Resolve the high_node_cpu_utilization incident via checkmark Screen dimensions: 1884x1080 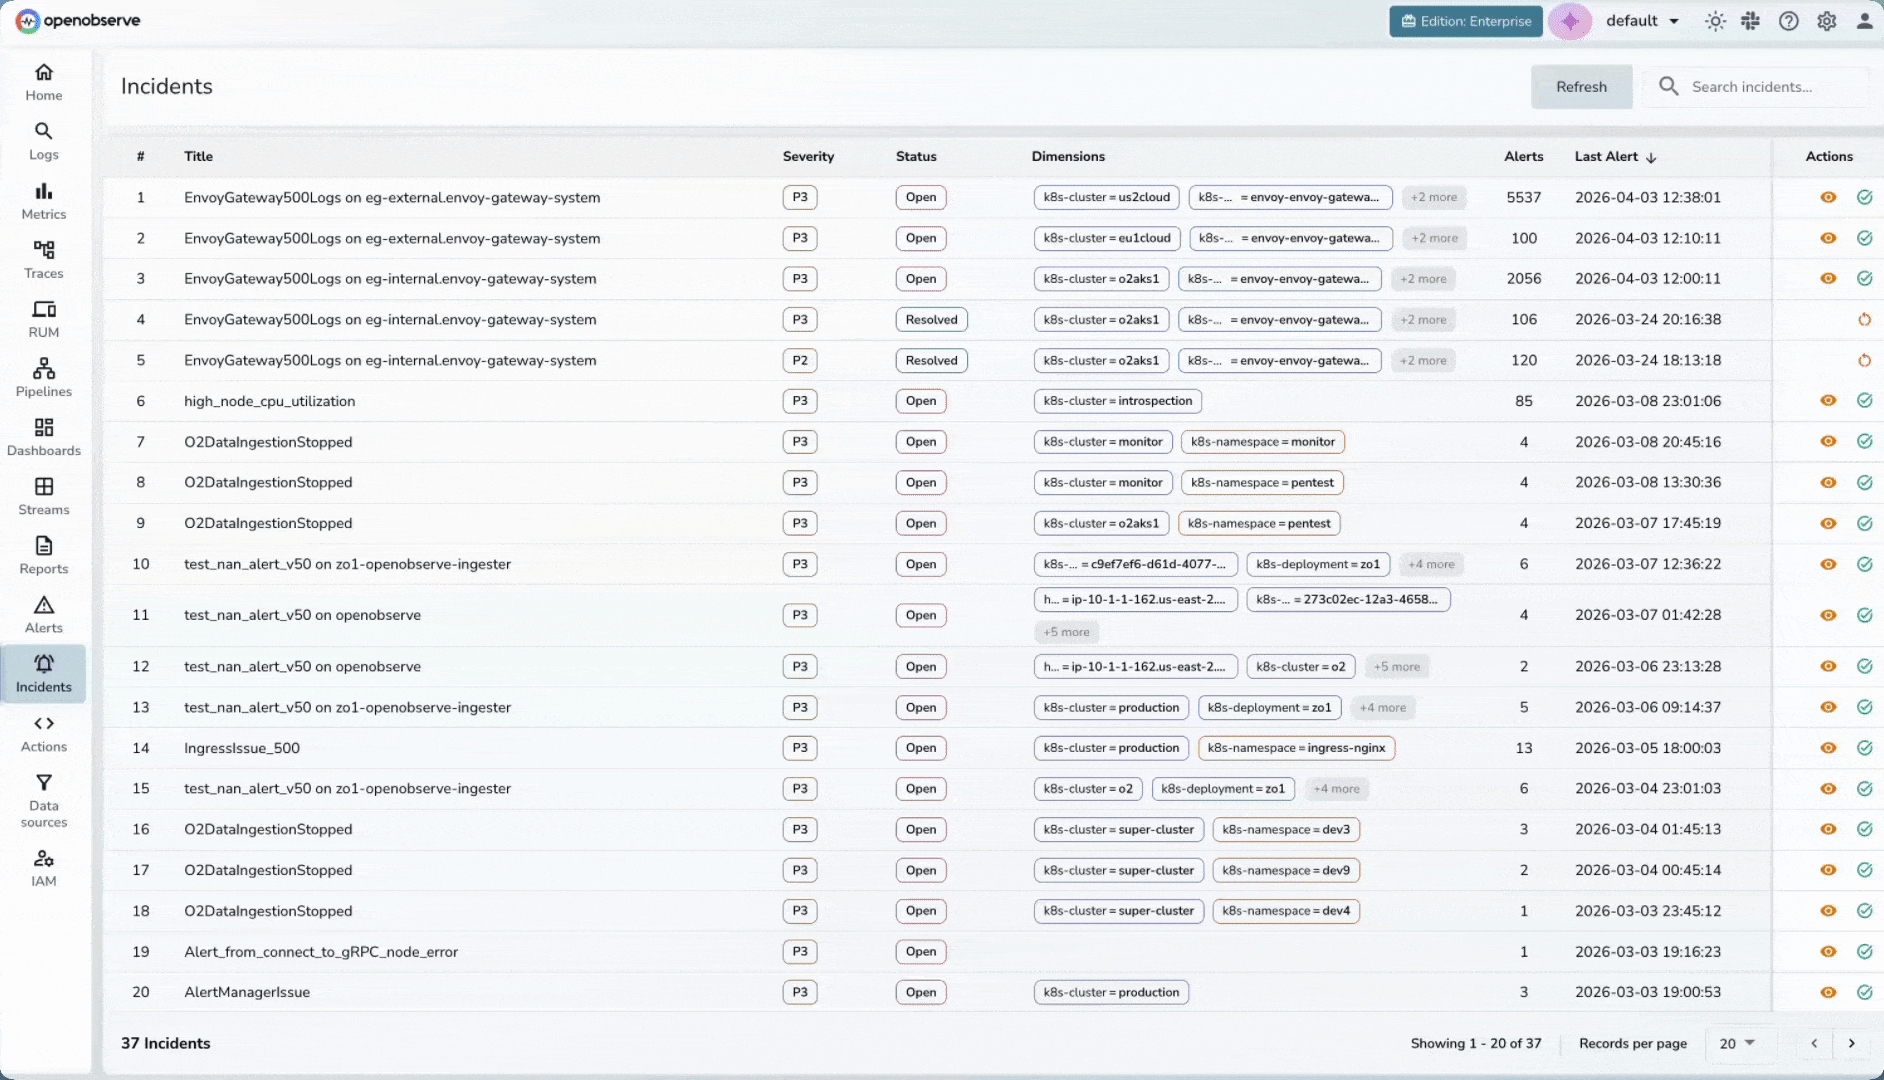point(1864,400)
